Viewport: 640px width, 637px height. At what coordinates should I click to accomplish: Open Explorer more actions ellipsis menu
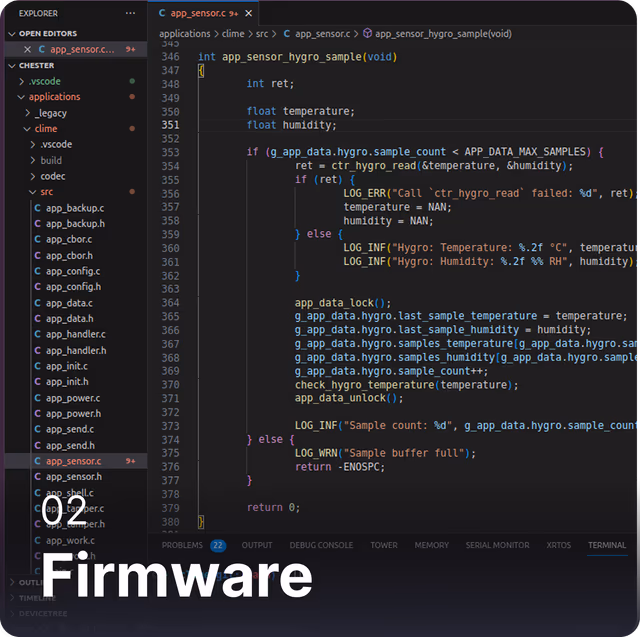[130, 13]
